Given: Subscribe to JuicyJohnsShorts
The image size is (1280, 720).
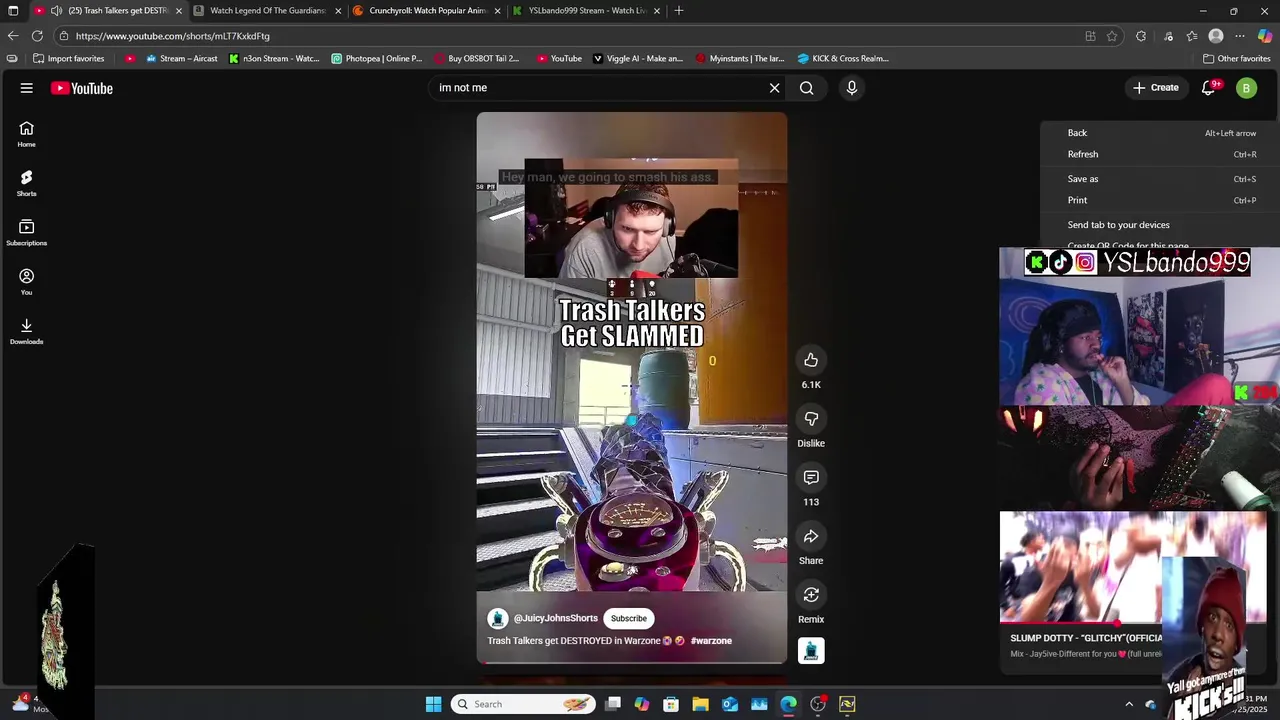Looking at the screenshot, I should click(629, 618).
